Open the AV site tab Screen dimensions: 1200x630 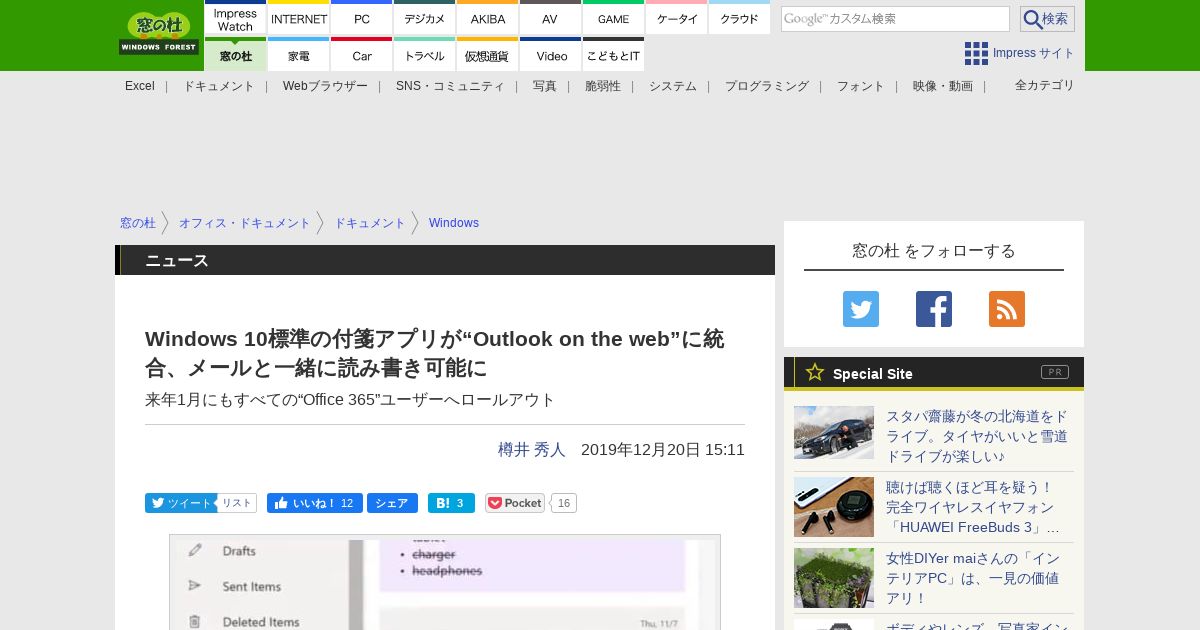(x=550, y=19)
